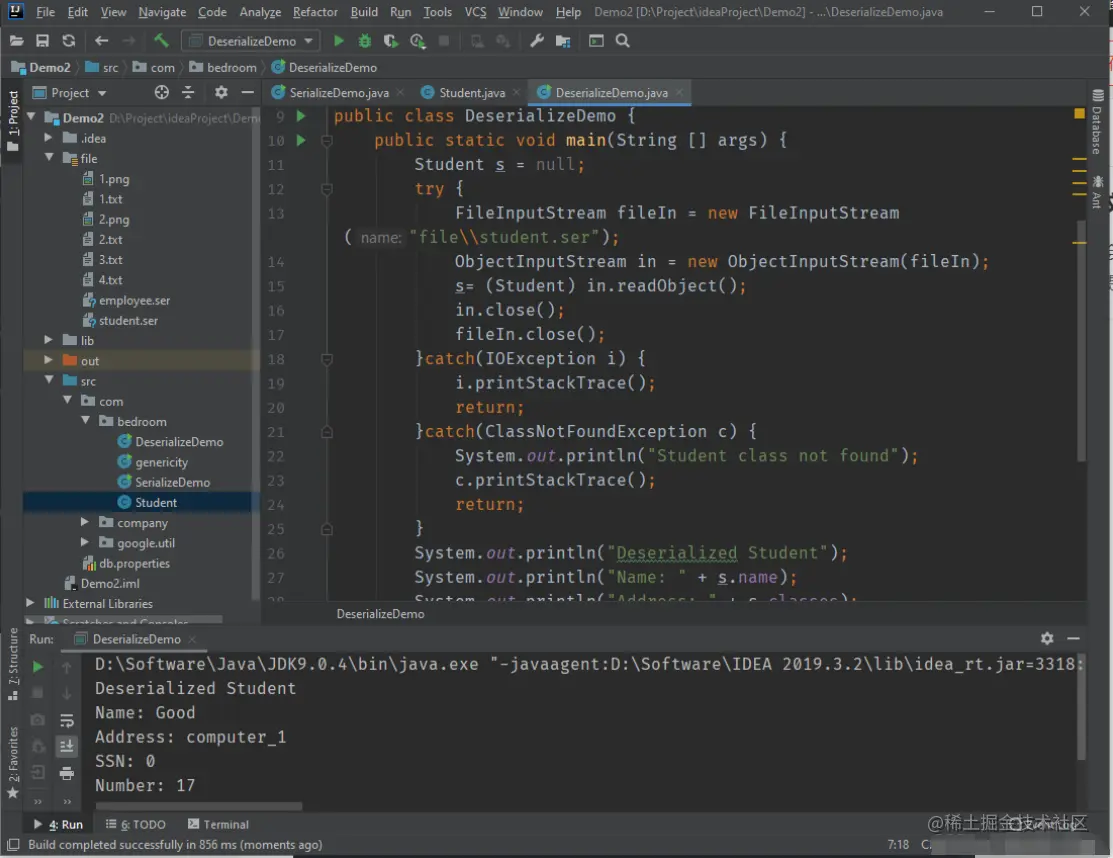Open the Analyze menu
The height and width of the screenshot is (858, 1113).
[x=260, y=12]
